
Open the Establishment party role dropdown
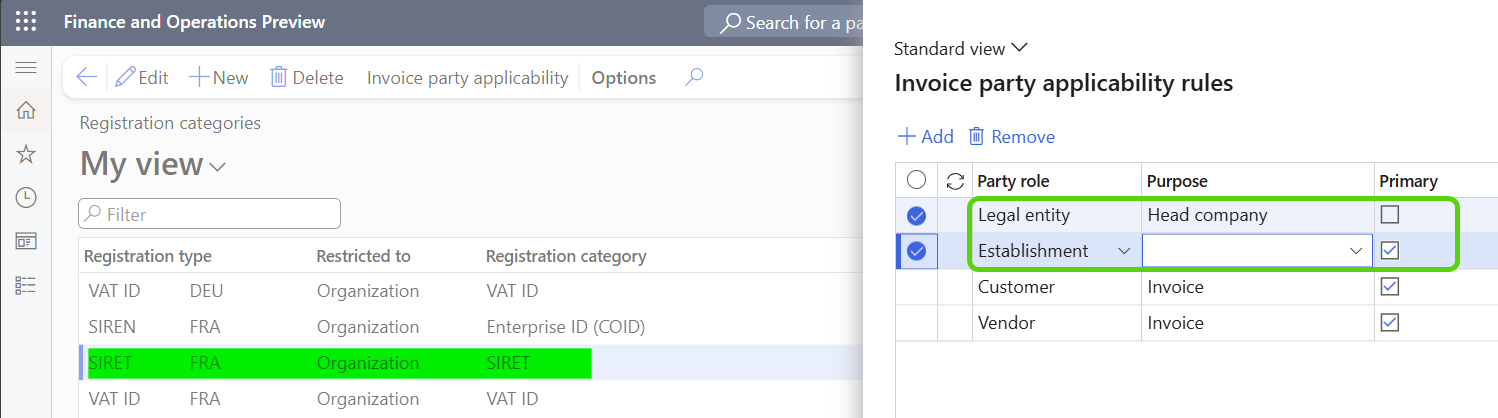pos(1123,251)
